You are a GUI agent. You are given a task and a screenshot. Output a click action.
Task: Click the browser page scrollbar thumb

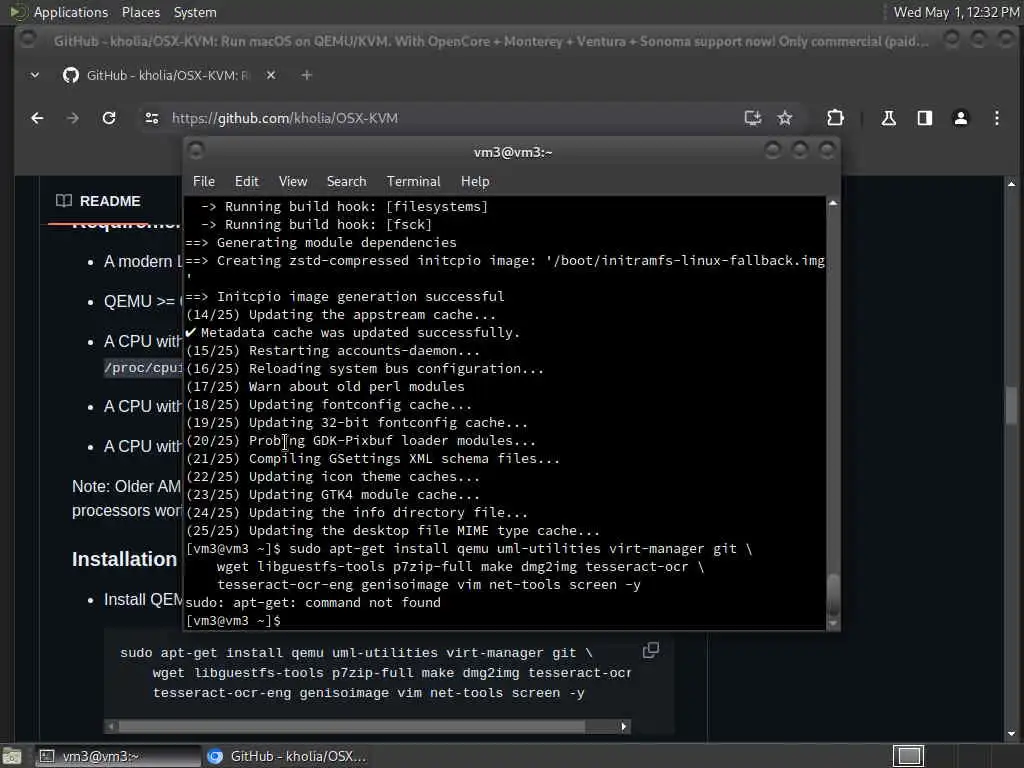click(x=1011, y=405)
